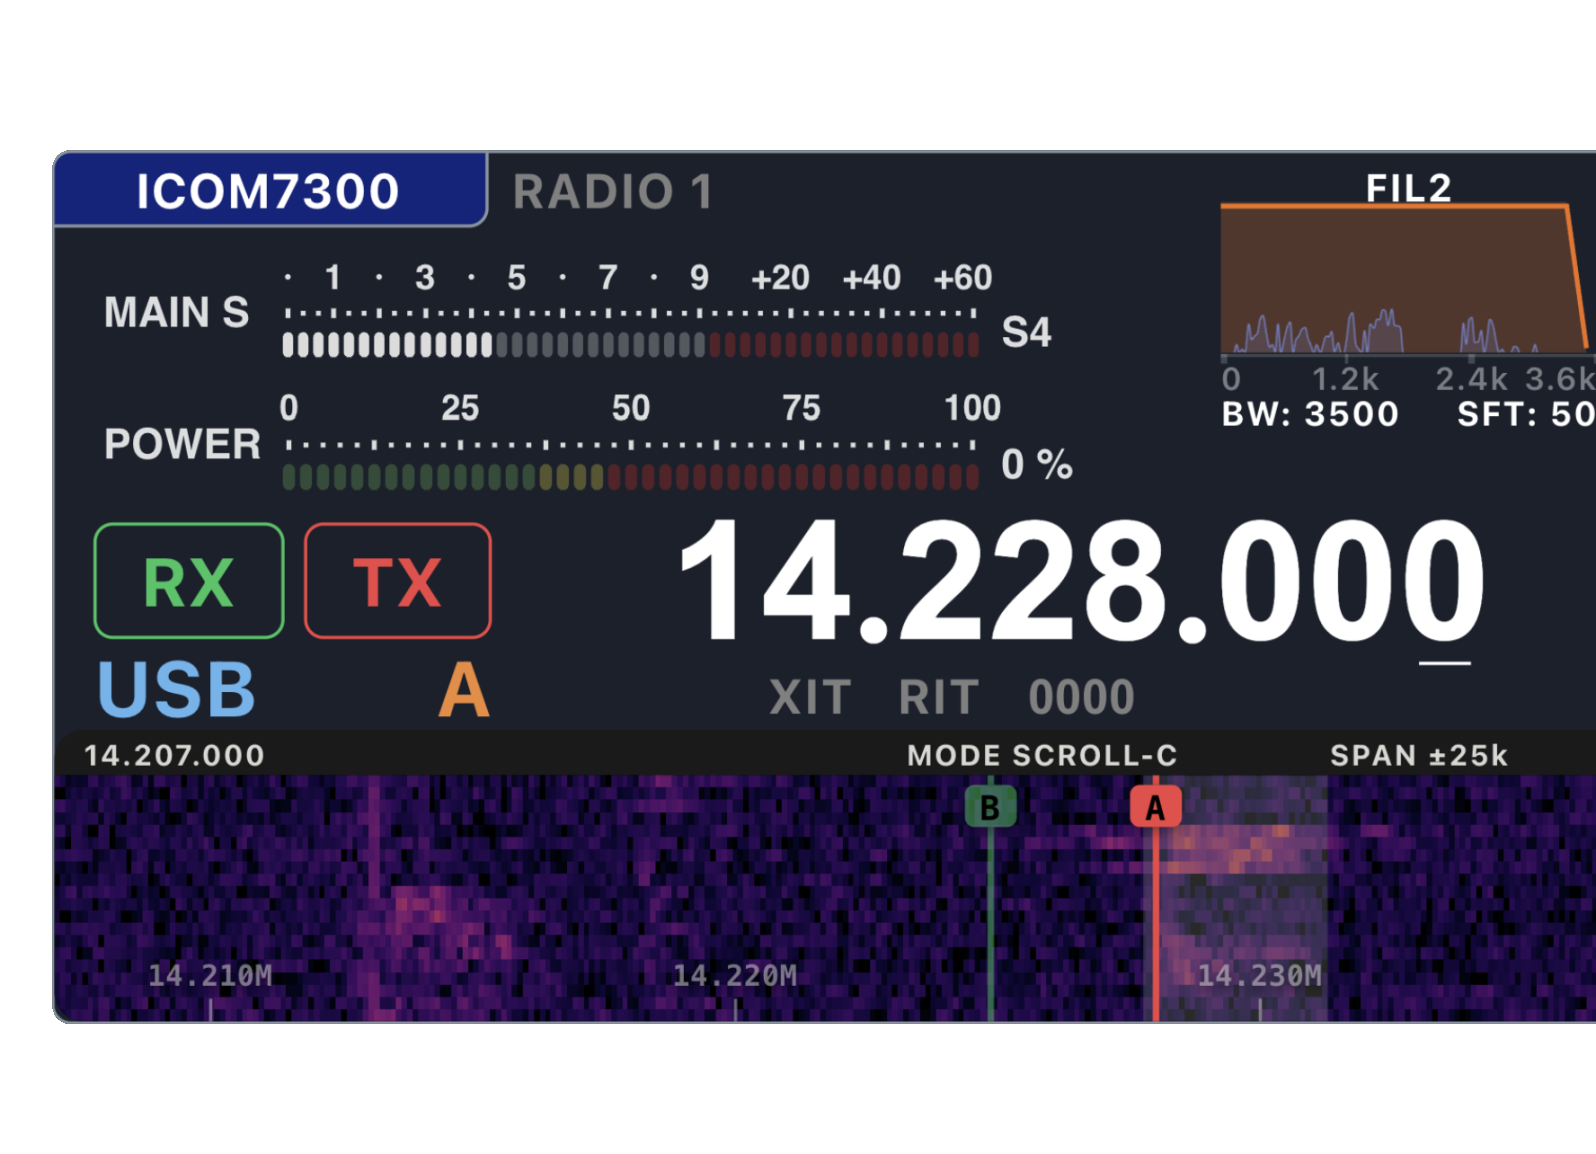Open the filter passband graph

pos(1408,280)
